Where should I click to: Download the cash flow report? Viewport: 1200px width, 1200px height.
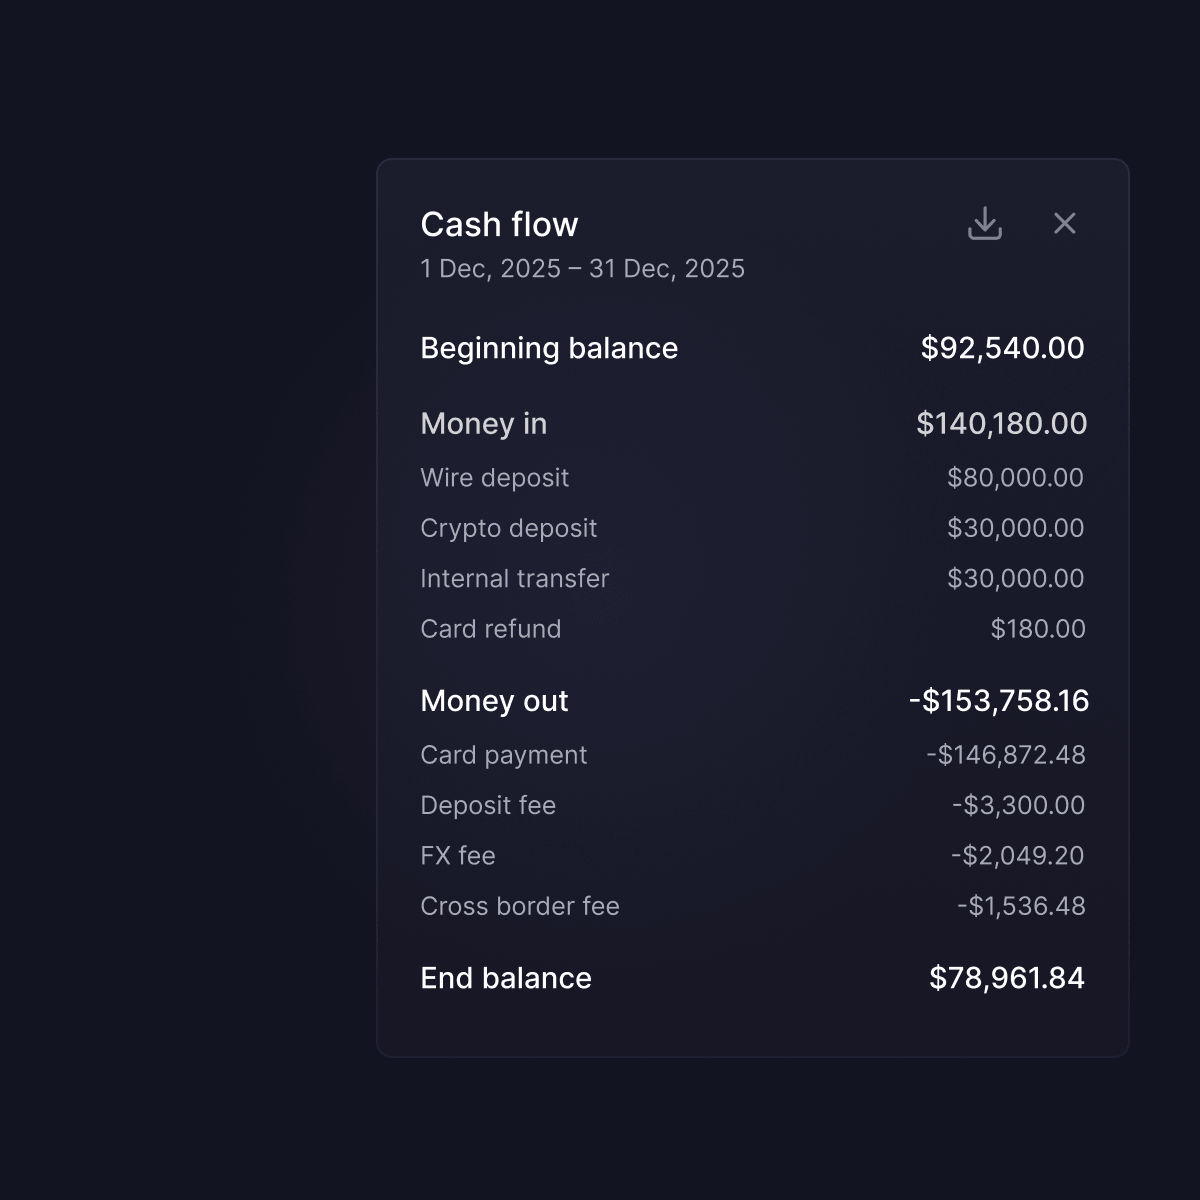point(985,223)
